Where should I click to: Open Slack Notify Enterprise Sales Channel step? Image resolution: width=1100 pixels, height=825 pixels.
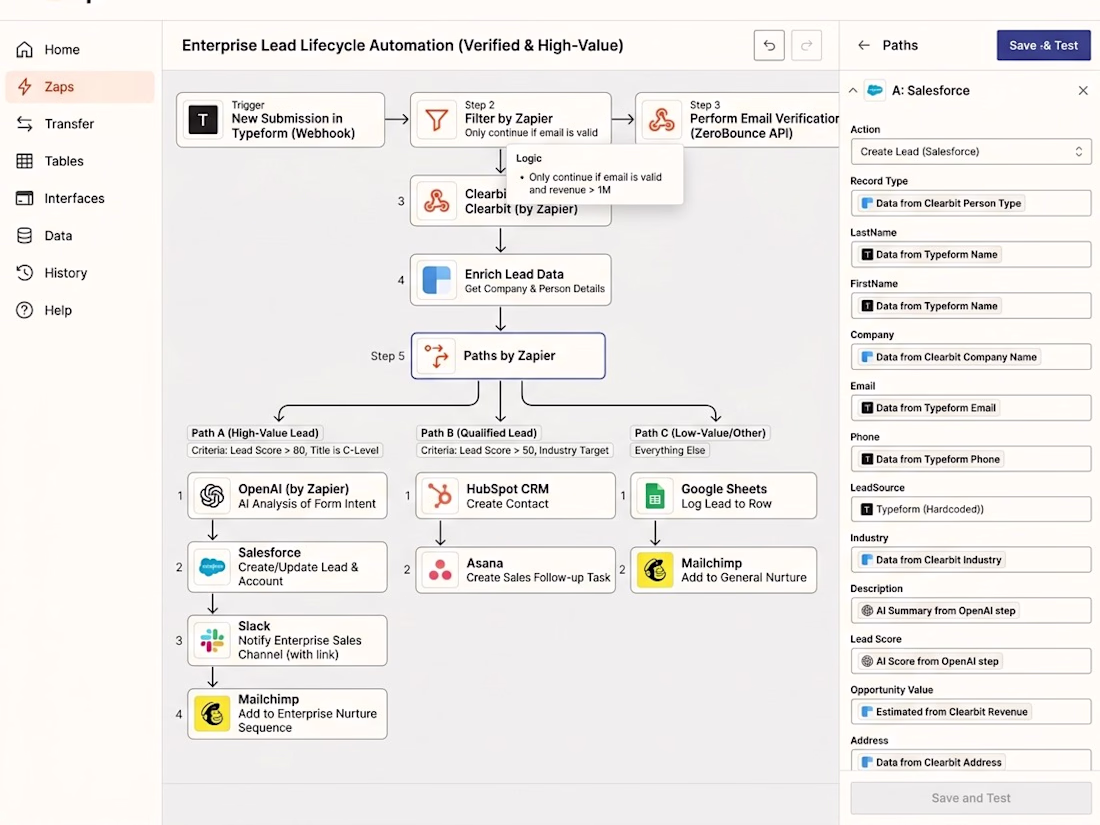coord(288,640)
